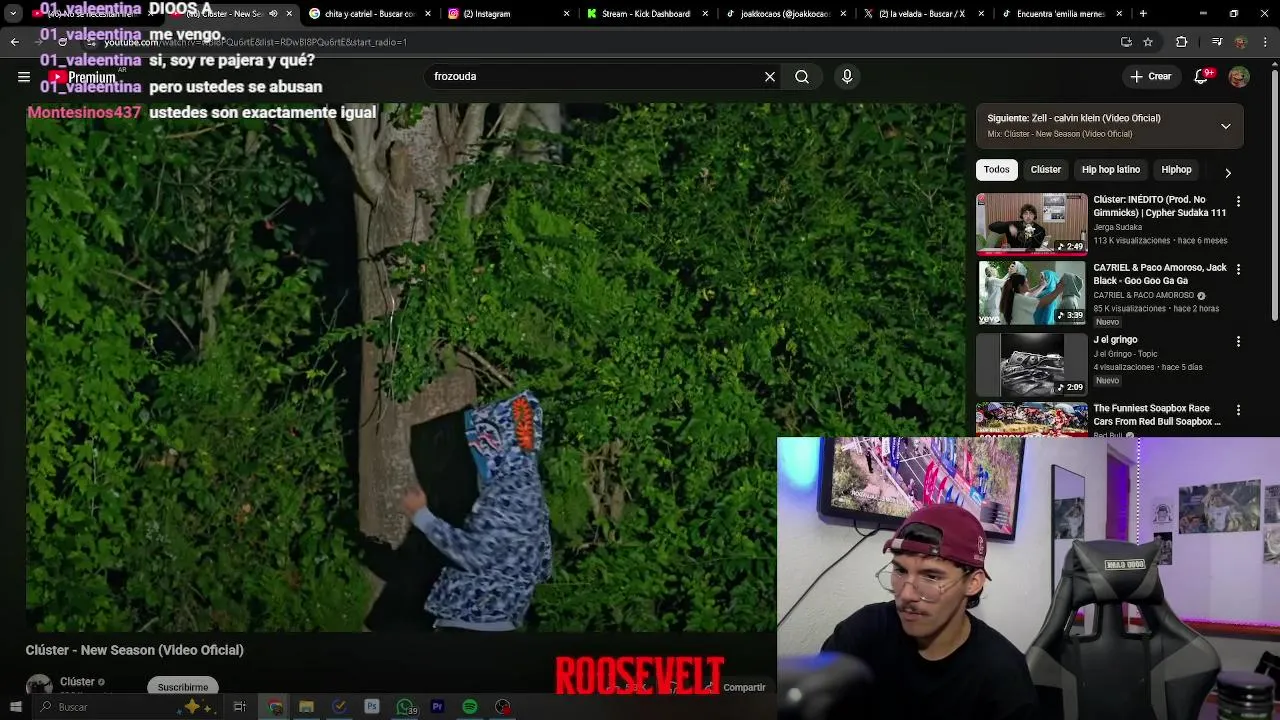This screenshot has width=1280, height=720.
Task: Open the tab search dropdown arrow
Action: click(x=13, y=14)
